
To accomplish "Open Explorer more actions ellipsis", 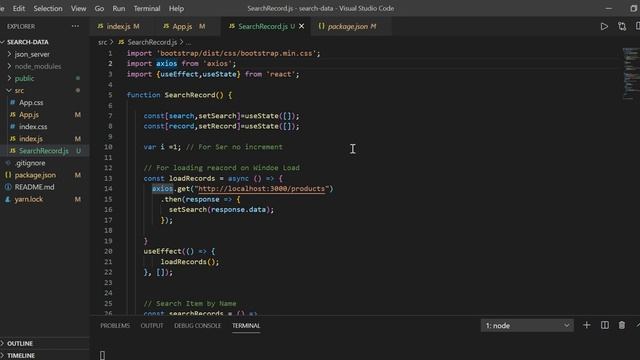I will point(75,26).
